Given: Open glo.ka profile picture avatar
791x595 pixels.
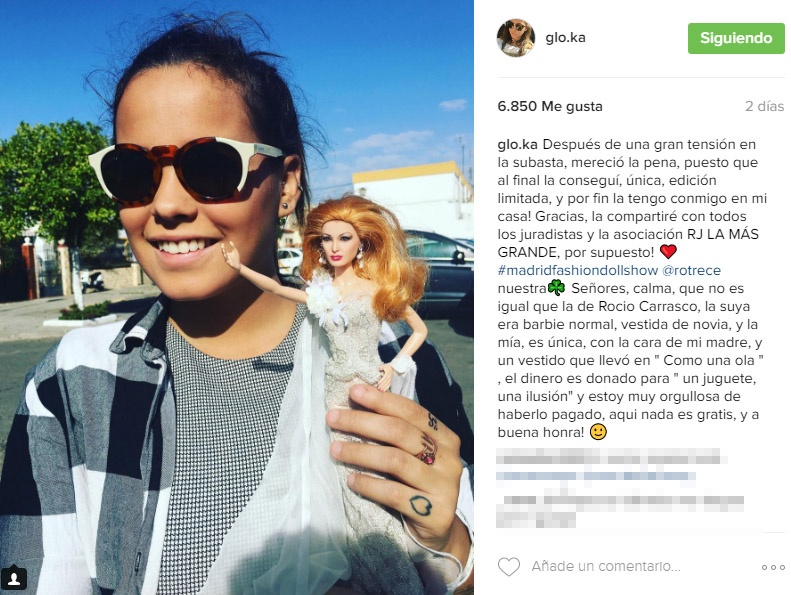Looking at the screenshot, I should pyautogui.click(x=516, y=38).
